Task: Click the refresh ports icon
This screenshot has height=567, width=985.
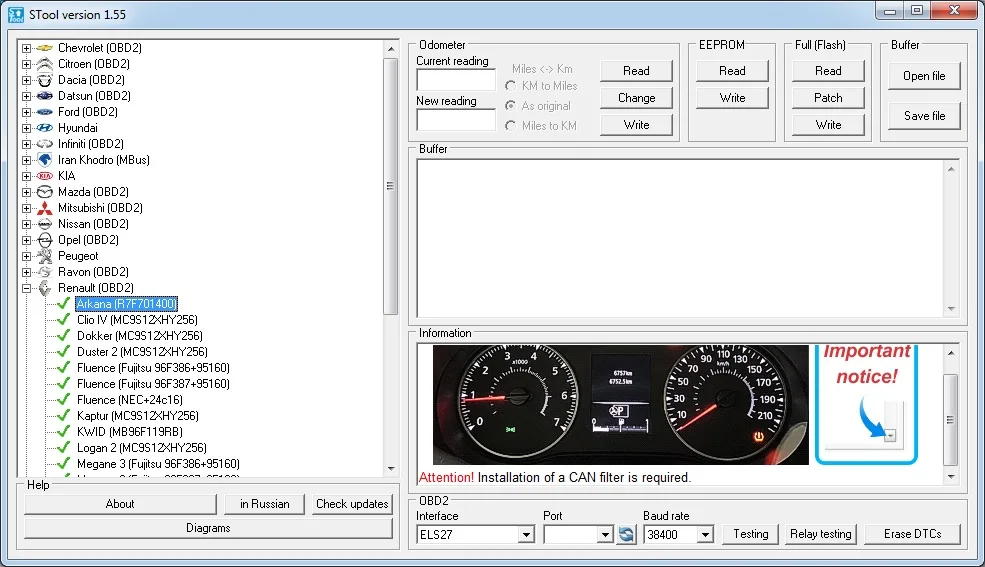Action: click(626, 534)
